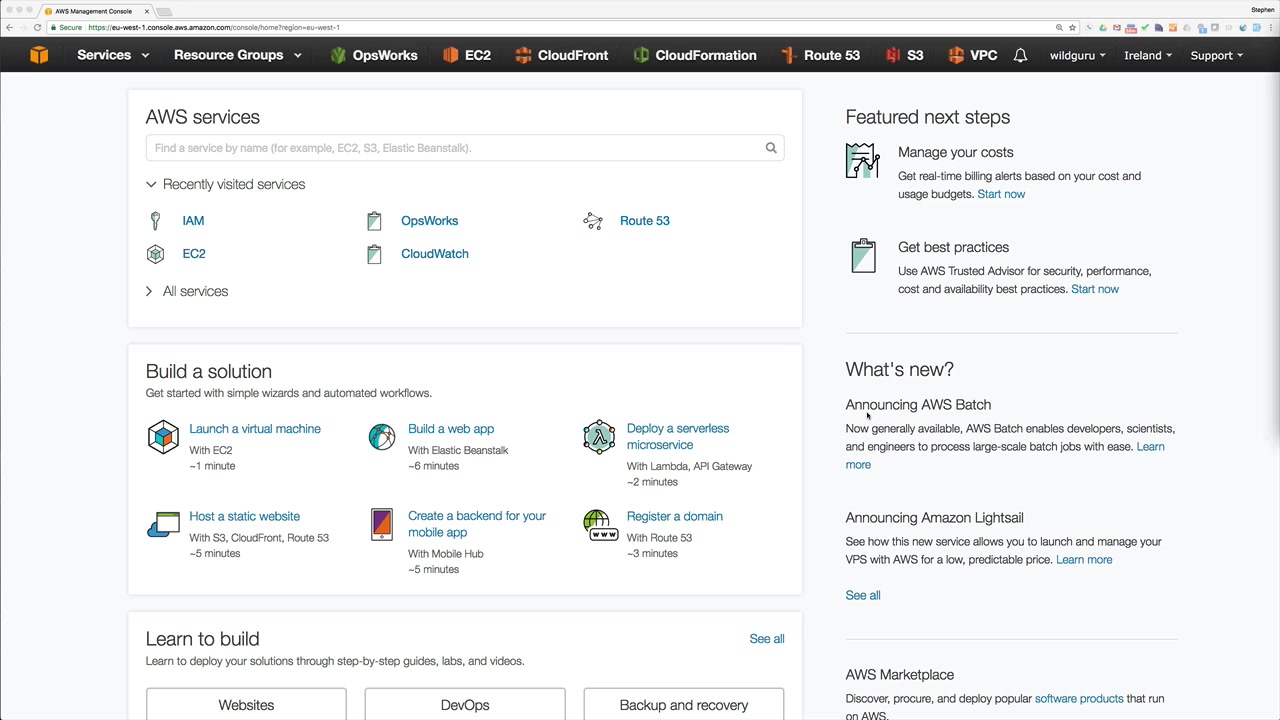Click the Deploy a serverless microservice icon
The image size is (1280, 720).
[x=600, y=437]
